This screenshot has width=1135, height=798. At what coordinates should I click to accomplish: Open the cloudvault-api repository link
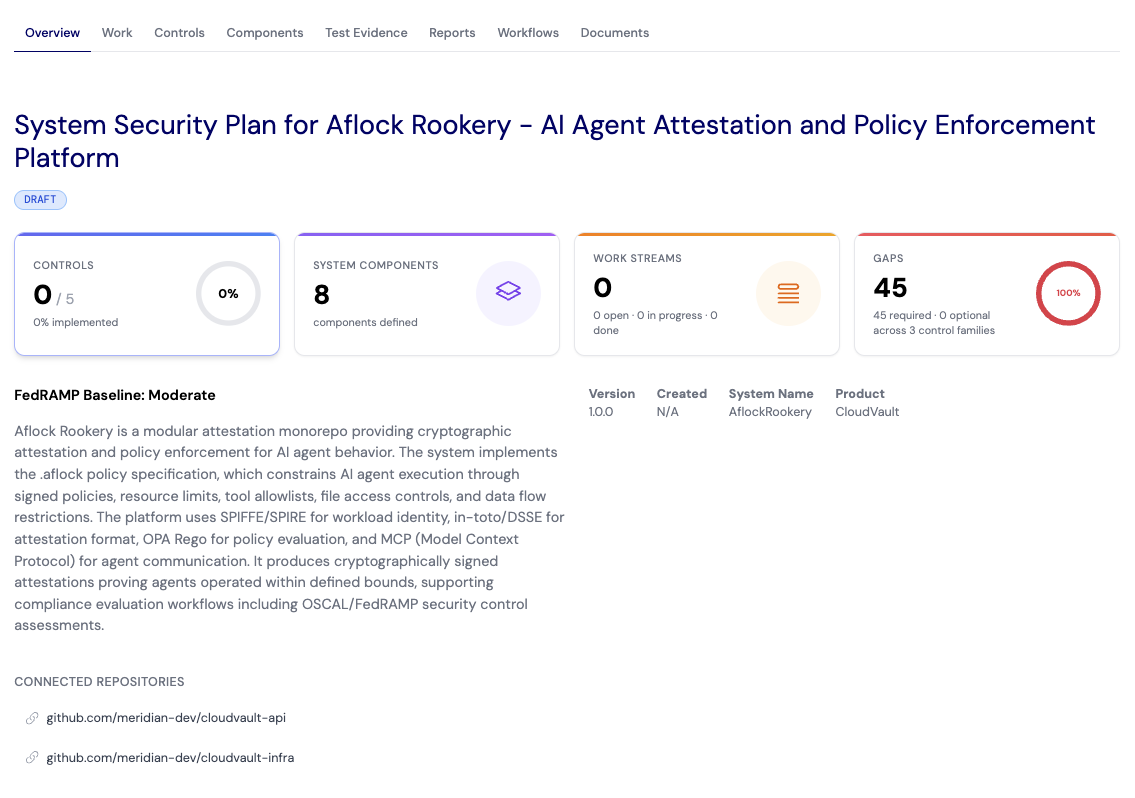(166, 718)
